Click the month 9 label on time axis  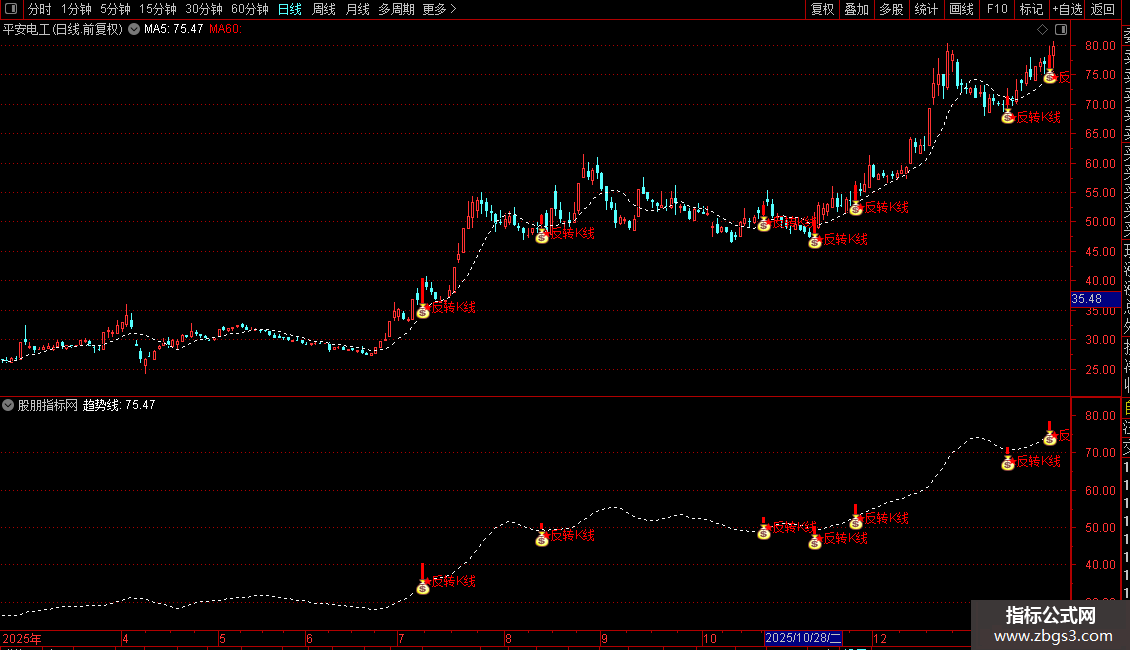(x=604, y=638)
